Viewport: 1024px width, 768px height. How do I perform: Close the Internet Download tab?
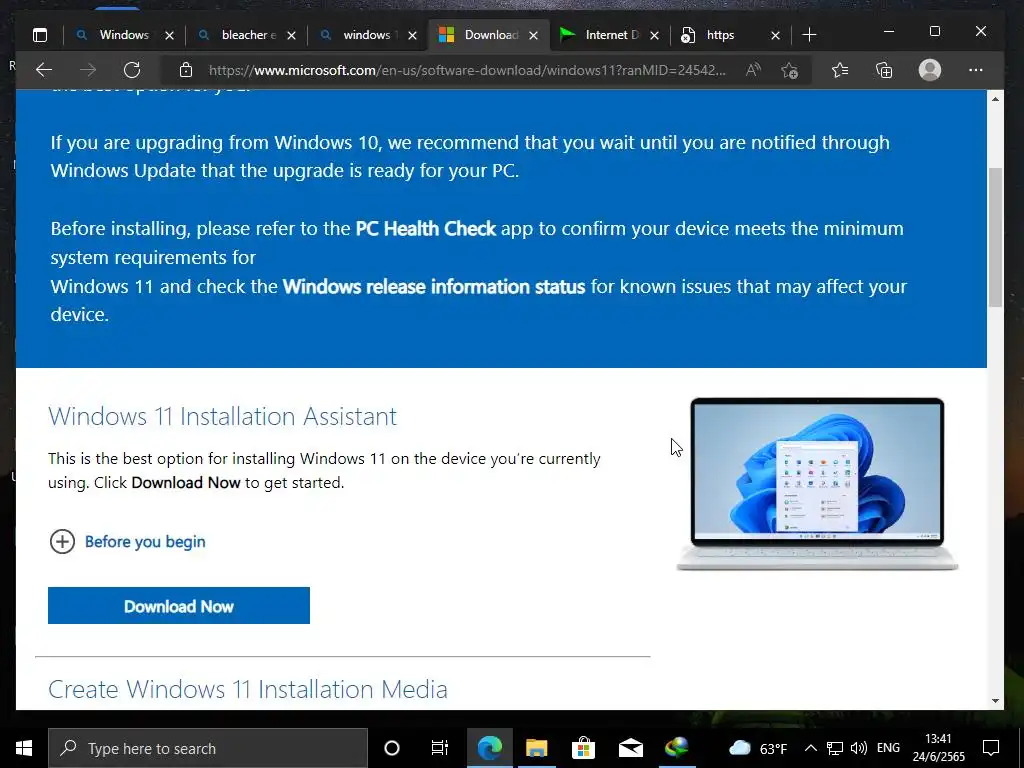coord(654,35)
